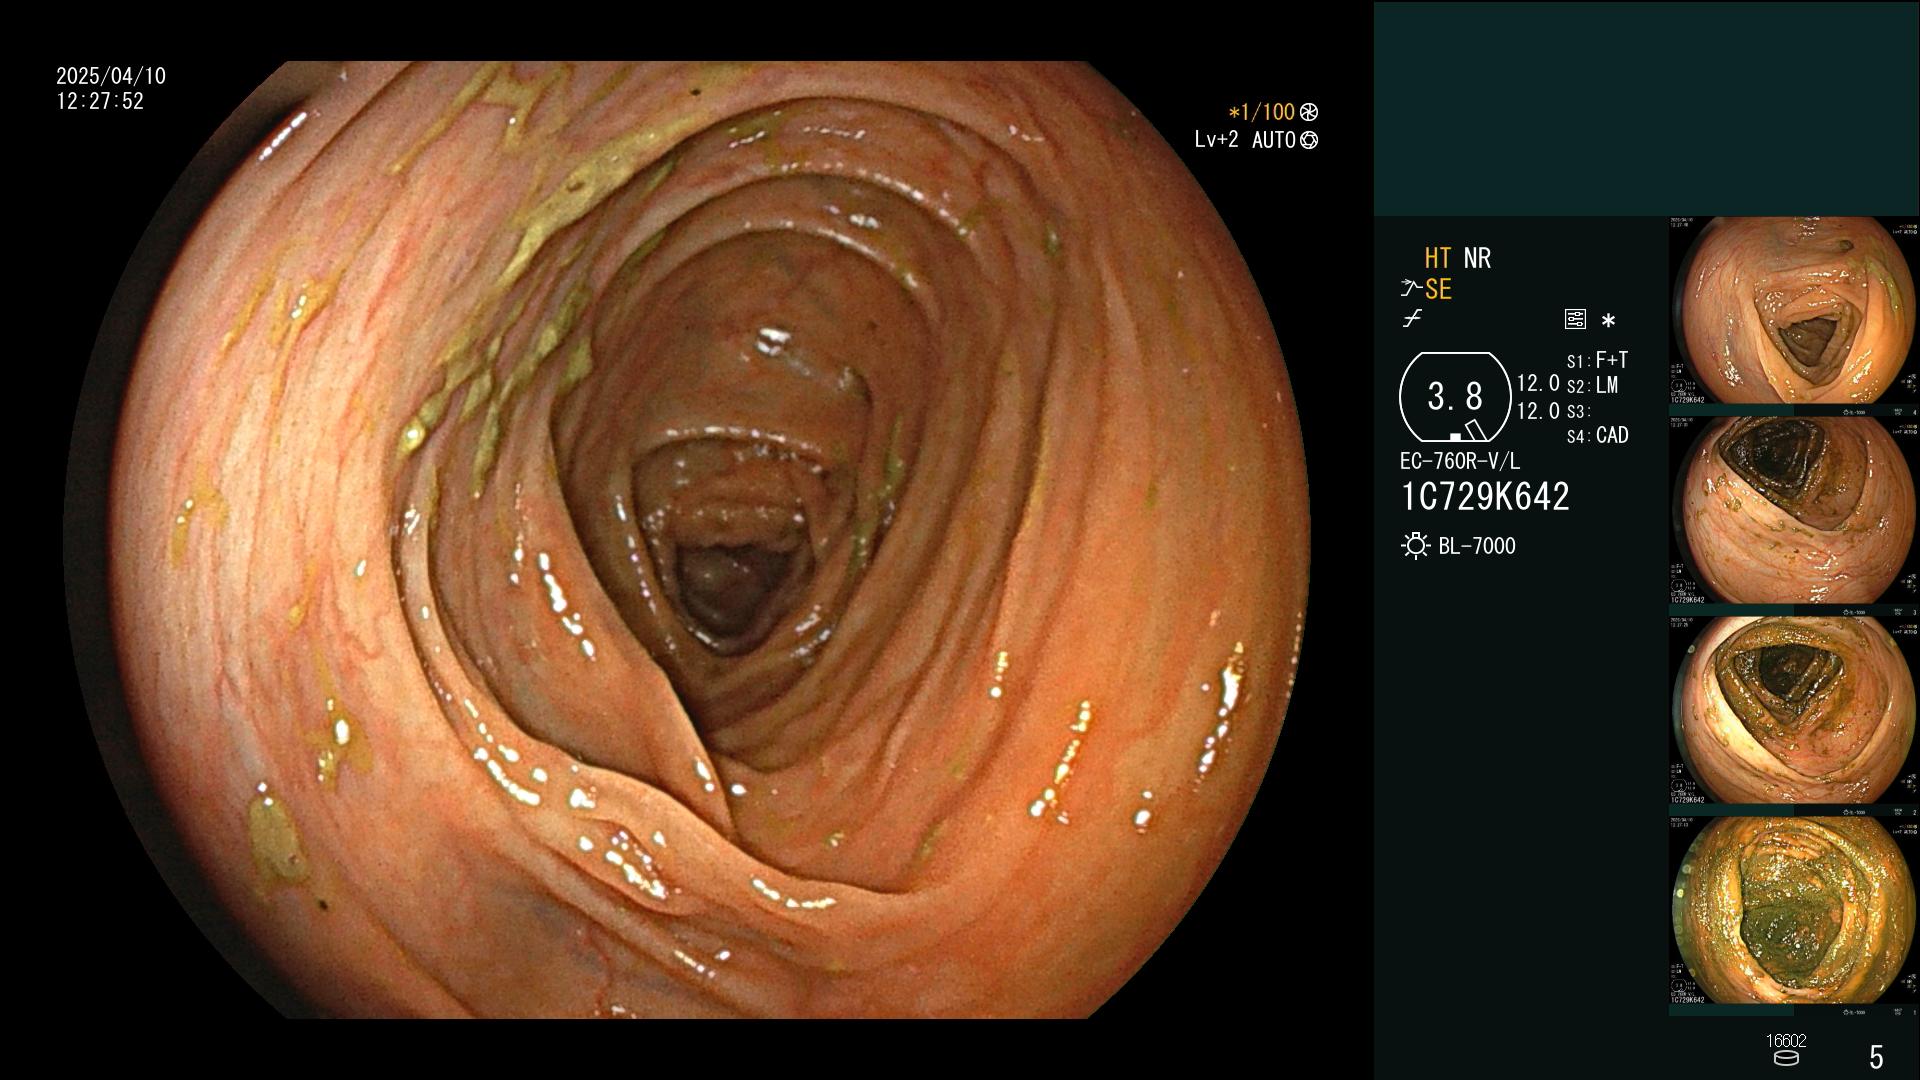Click the storage disk icon under 16602
The height and width of the screenshot is (1080, 1920).
[x=1785, y=1058]
